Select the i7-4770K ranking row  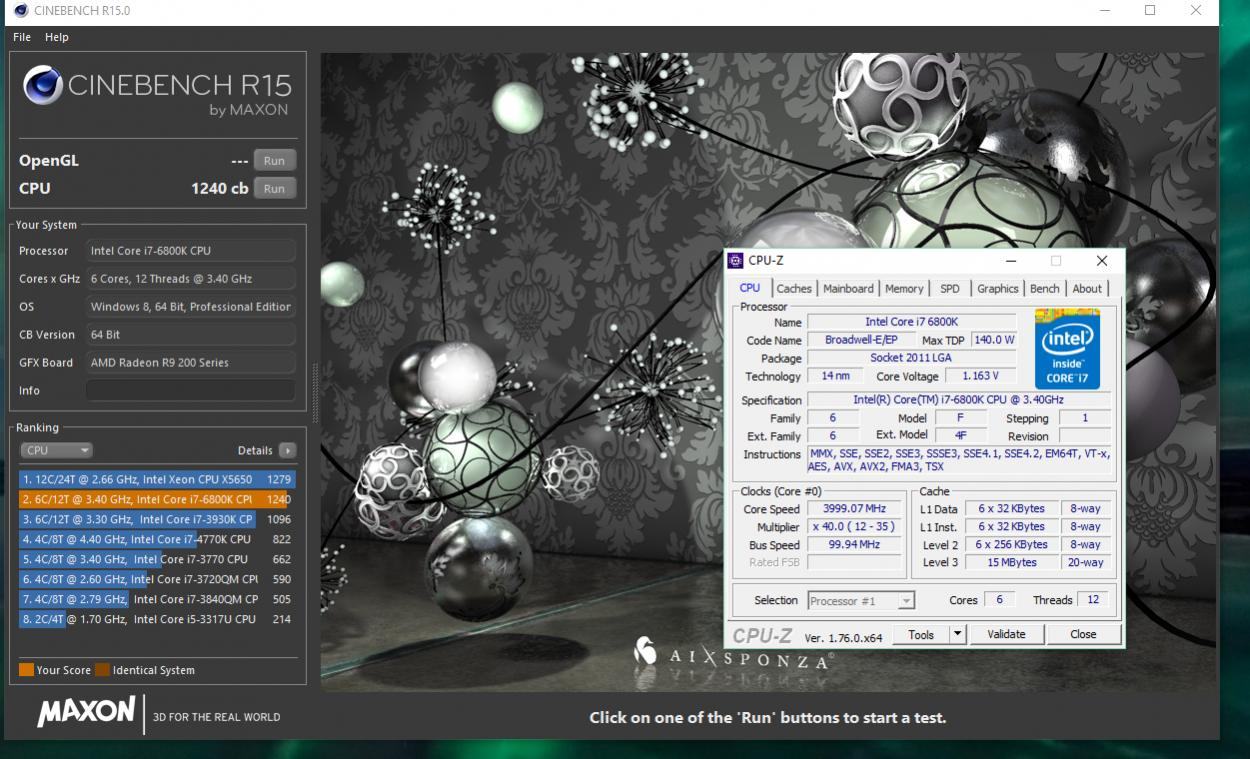(157, 540)
